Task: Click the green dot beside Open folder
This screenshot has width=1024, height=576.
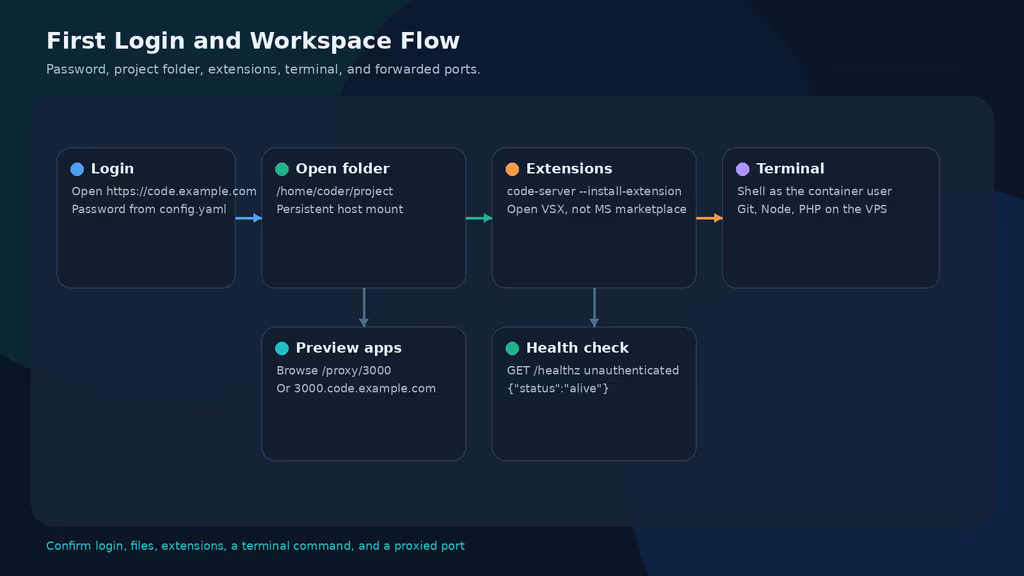Action: (x=281, y=169)
